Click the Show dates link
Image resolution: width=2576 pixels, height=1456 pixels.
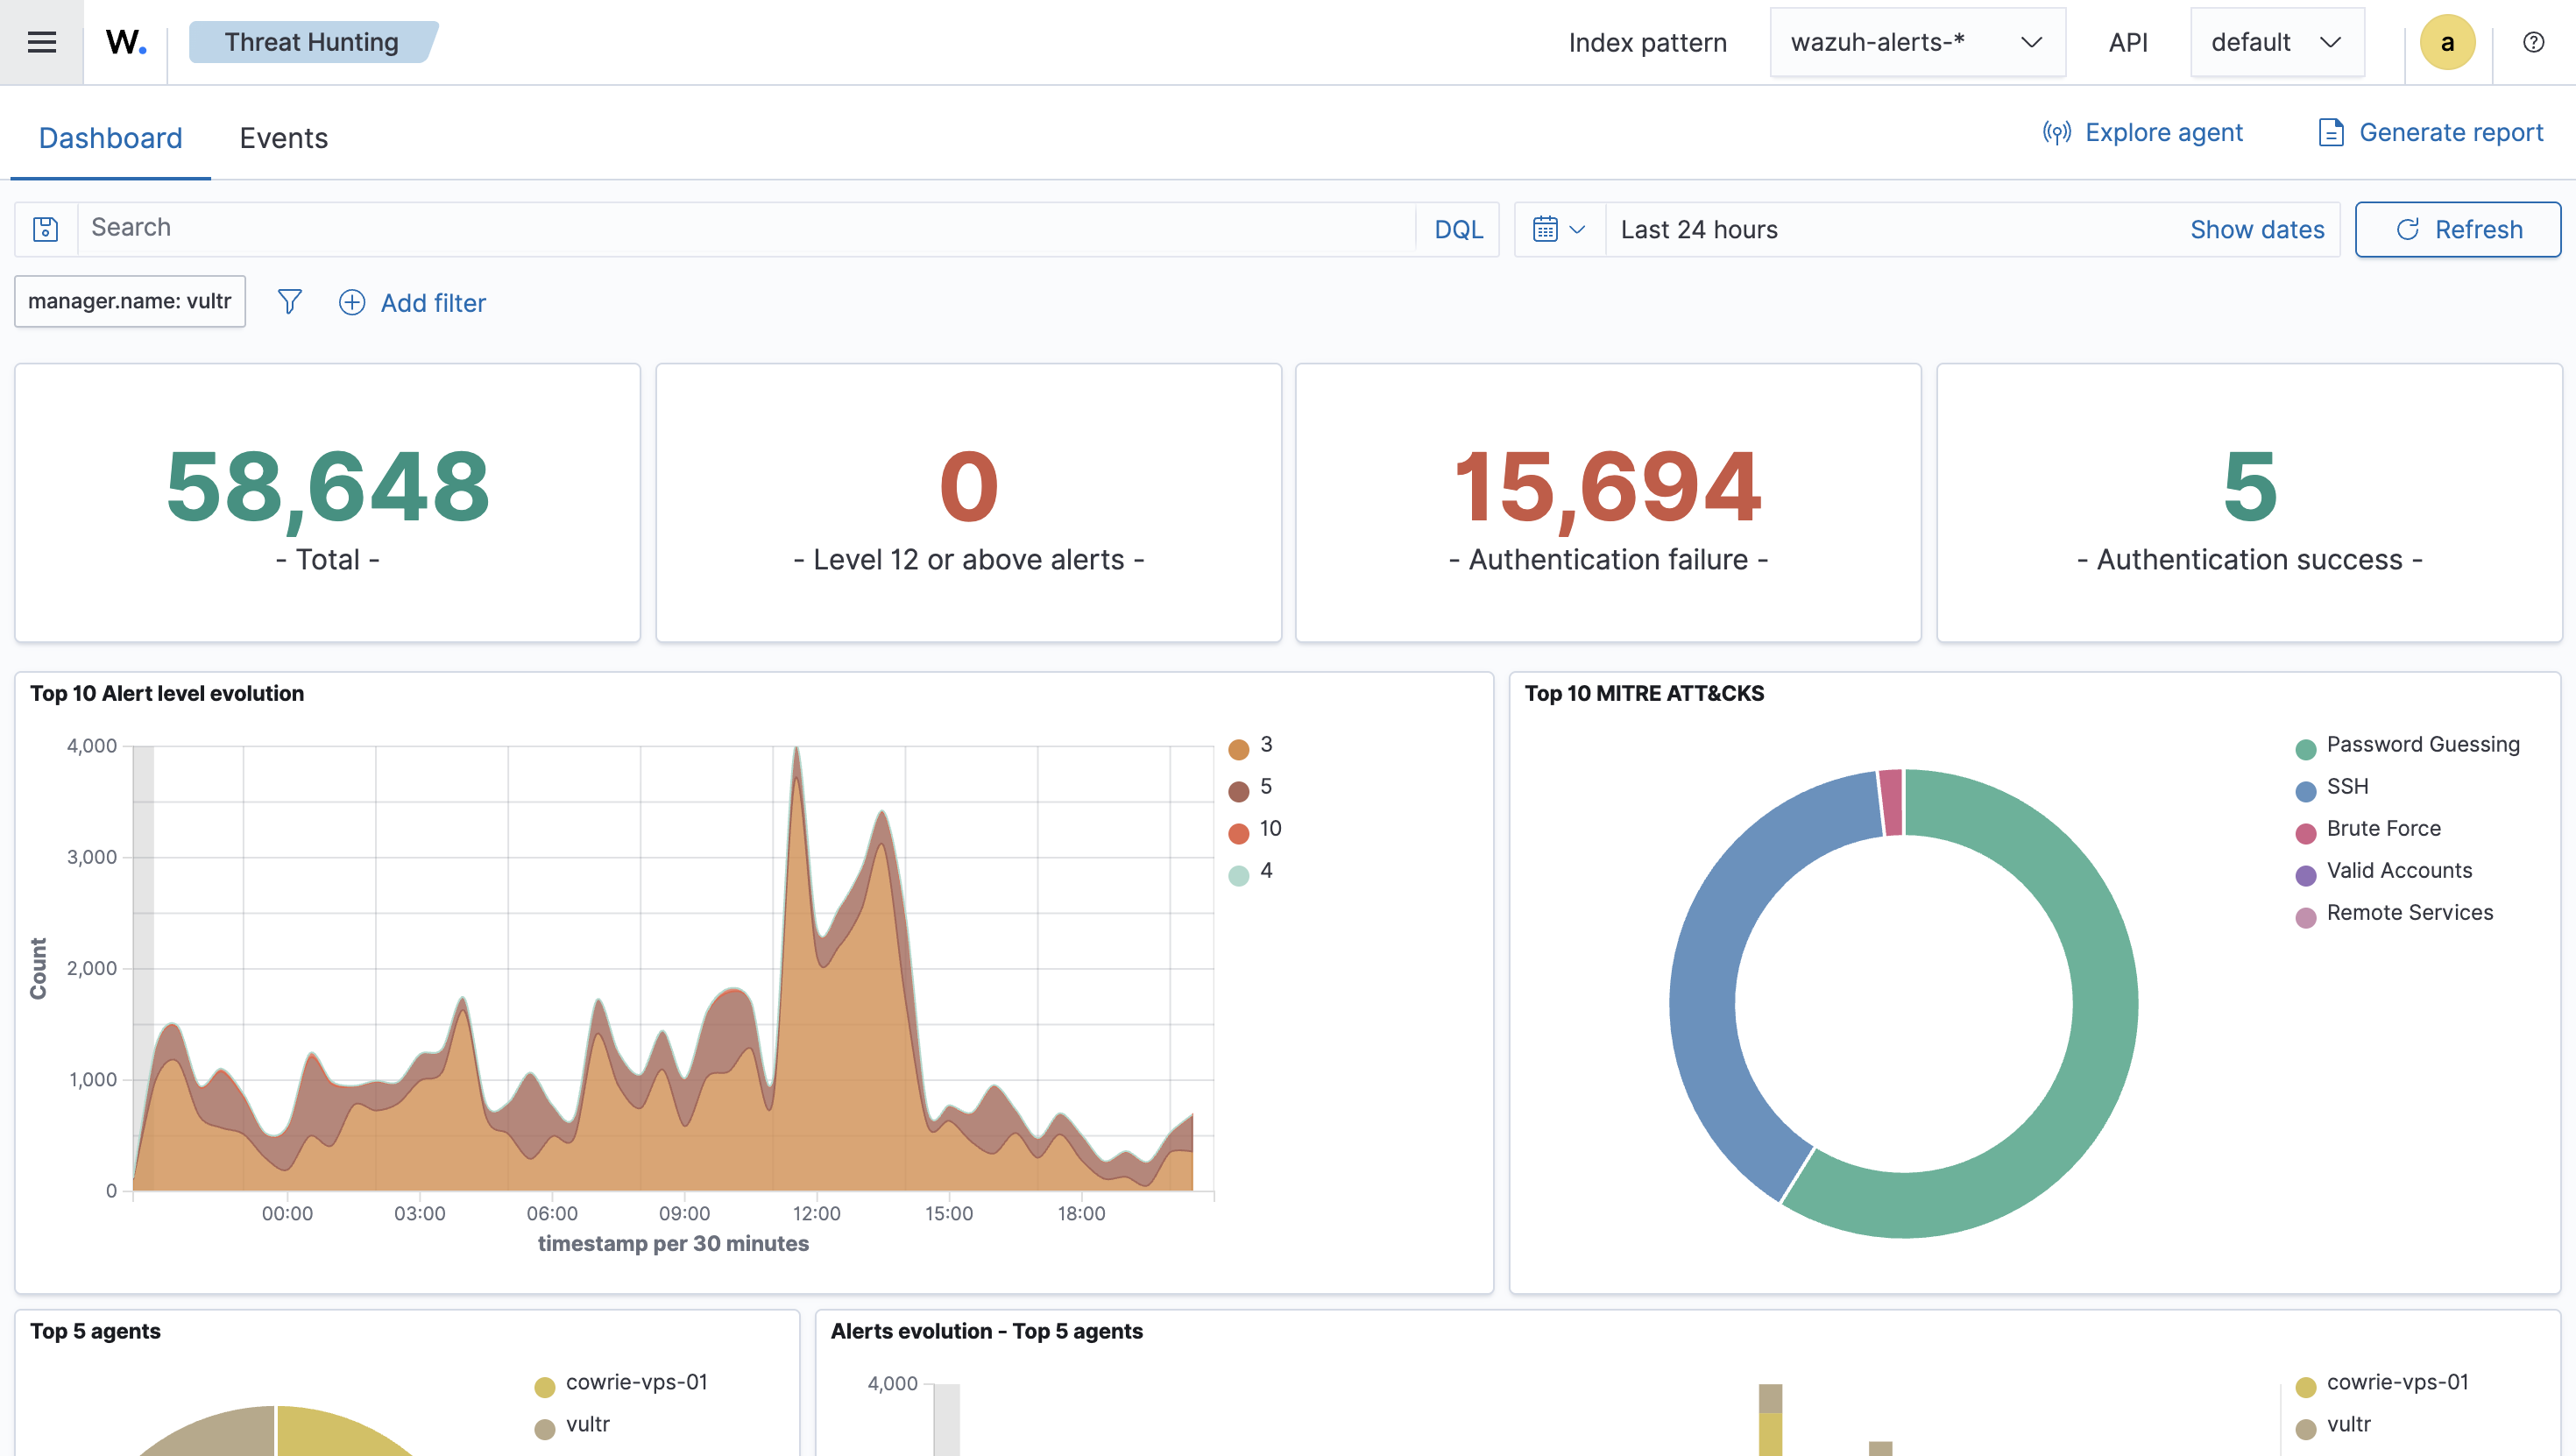click(2256, 229)
